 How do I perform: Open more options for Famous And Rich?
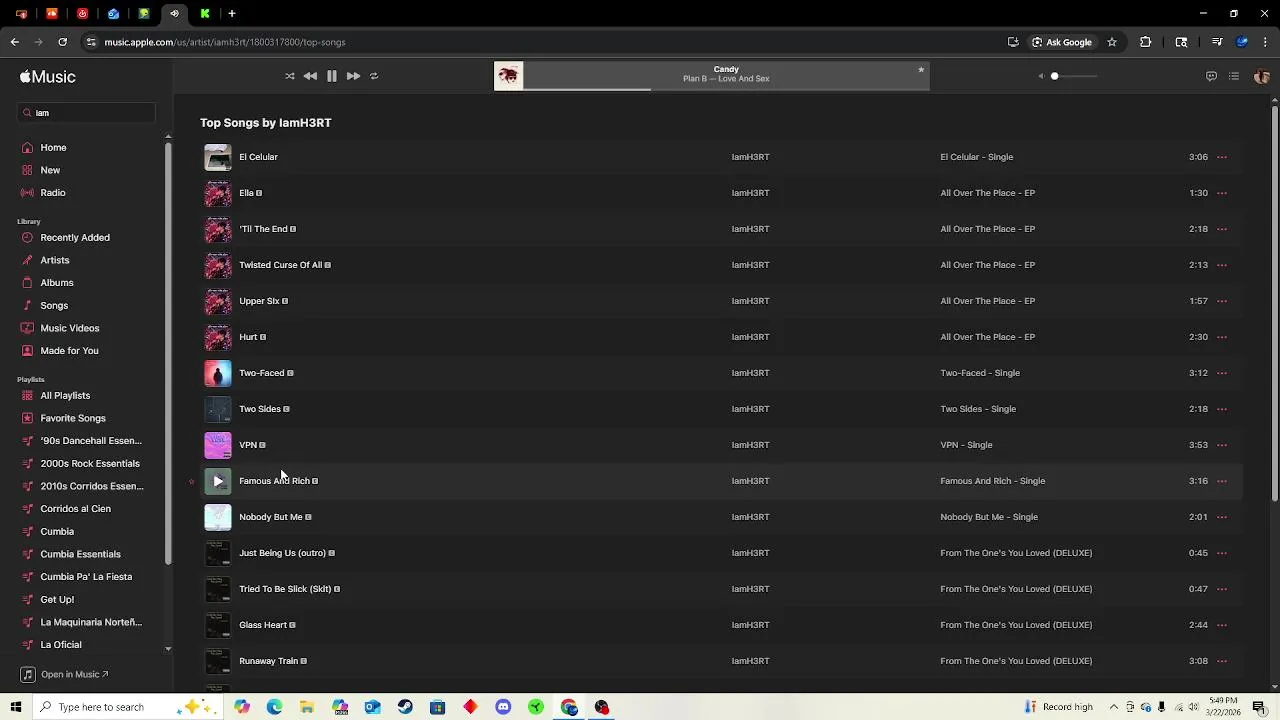pyautogui.click(x=1222, y=481)
